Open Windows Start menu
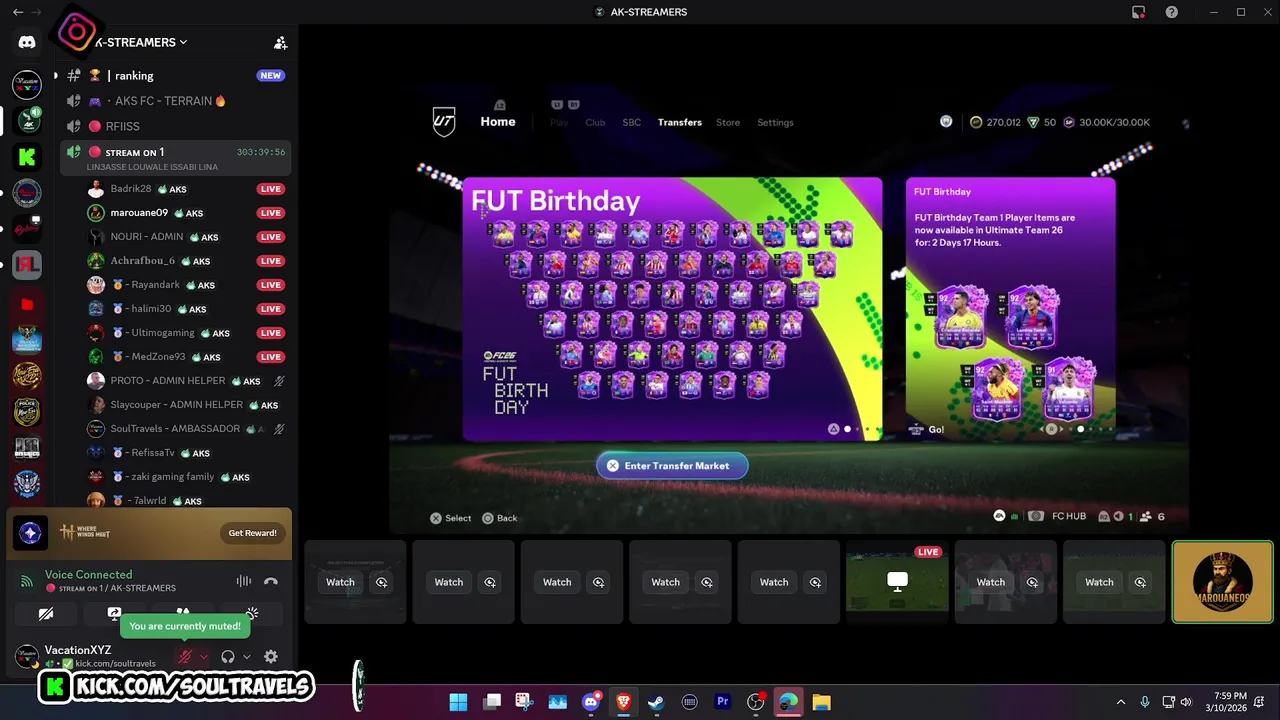Screen dimensions: 1280x720 coord(458,702)
